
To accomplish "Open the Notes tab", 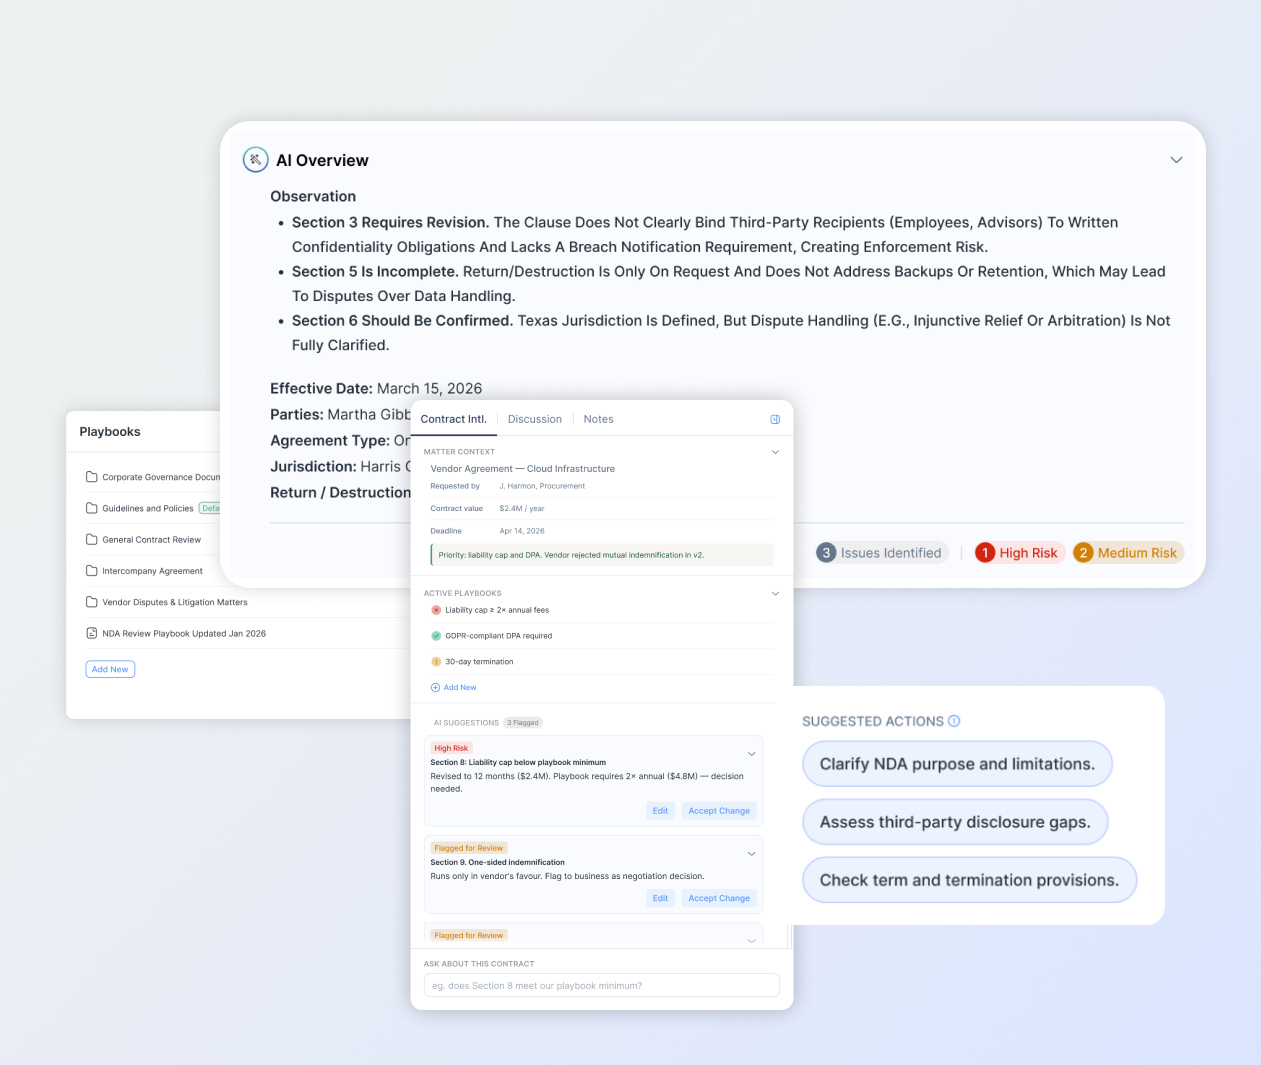I will pos(598,419).
